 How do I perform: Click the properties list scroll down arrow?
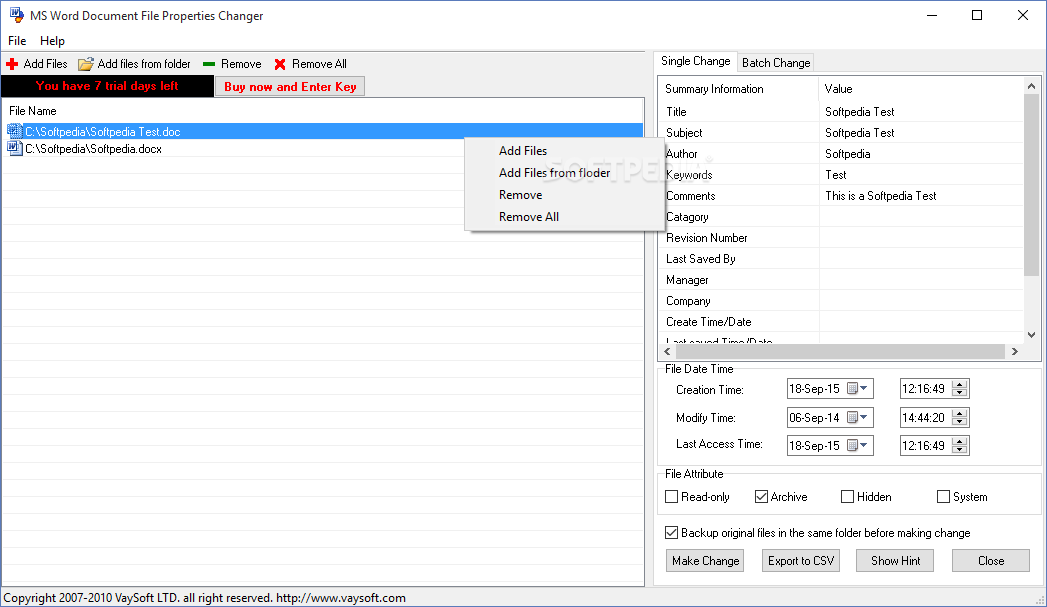coord(1031,335)
